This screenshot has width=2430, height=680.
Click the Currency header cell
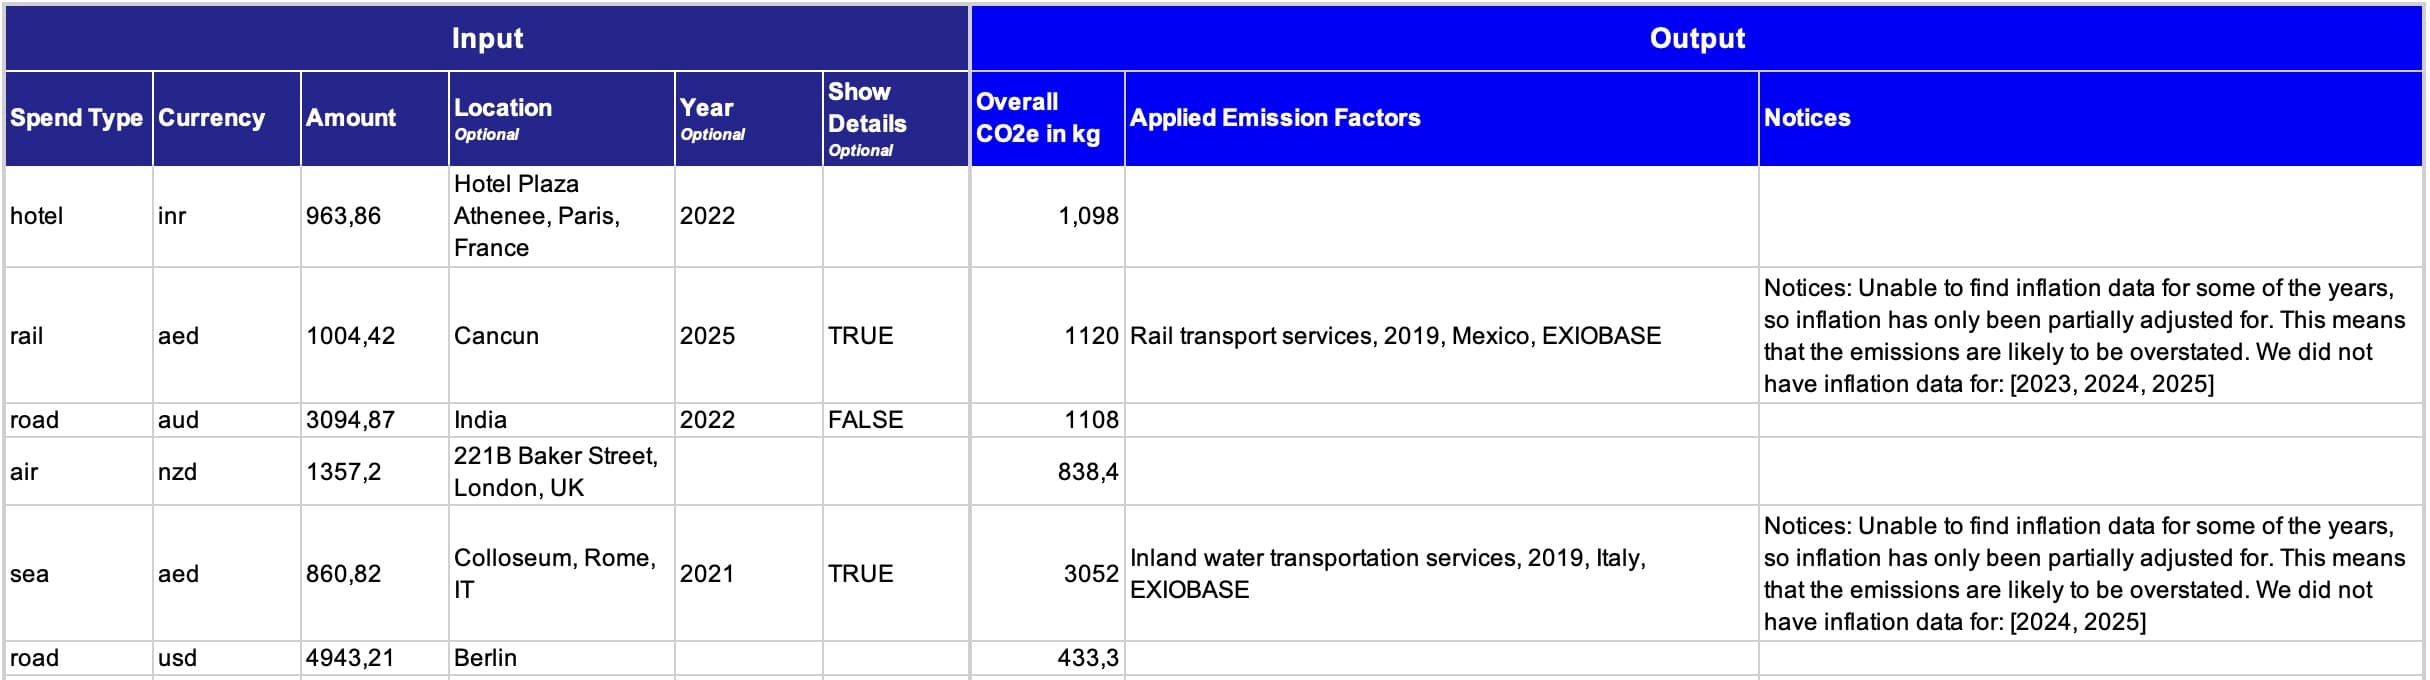tap(226, 118)
